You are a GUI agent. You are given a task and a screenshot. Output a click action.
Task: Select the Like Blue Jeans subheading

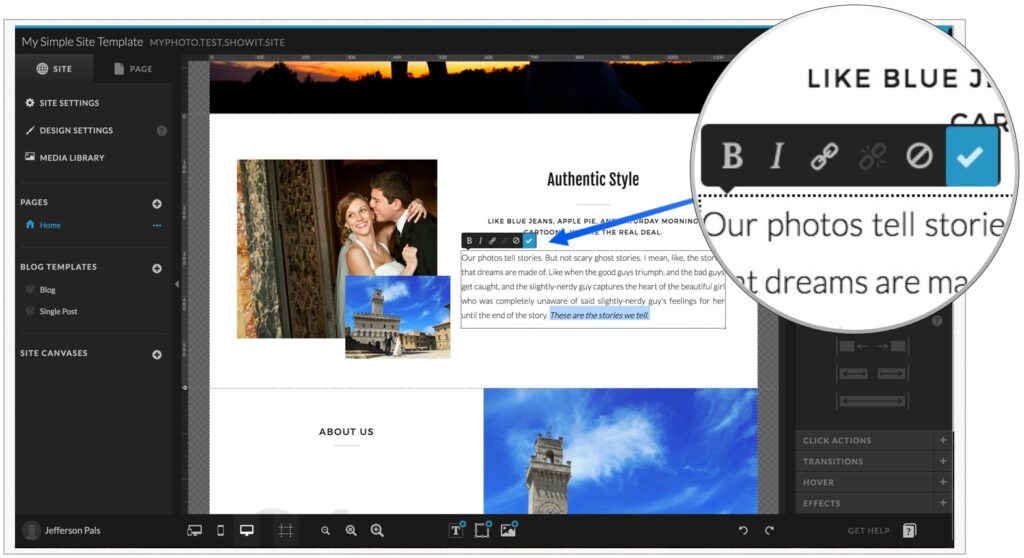pyautogui.click(x=593, y=226)
